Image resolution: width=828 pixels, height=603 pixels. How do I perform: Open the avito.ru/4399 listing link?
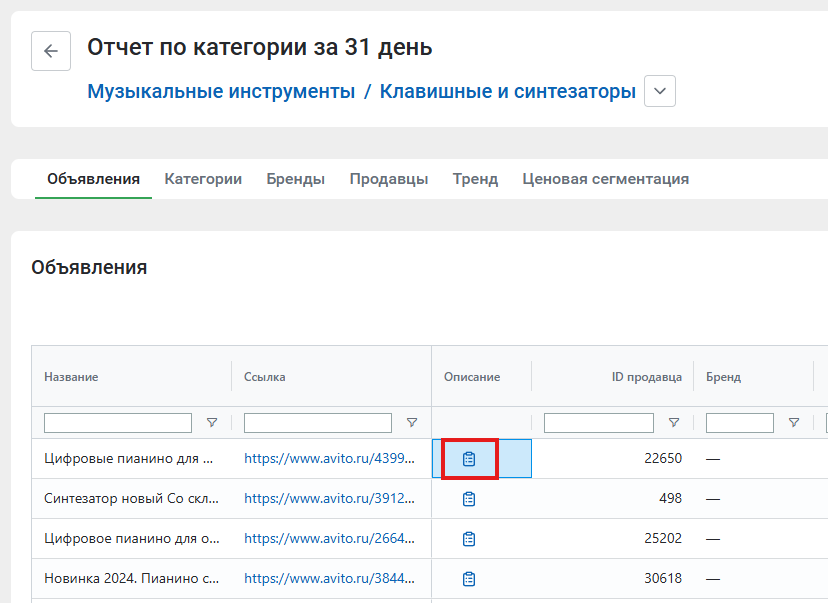tap(329, 458)
